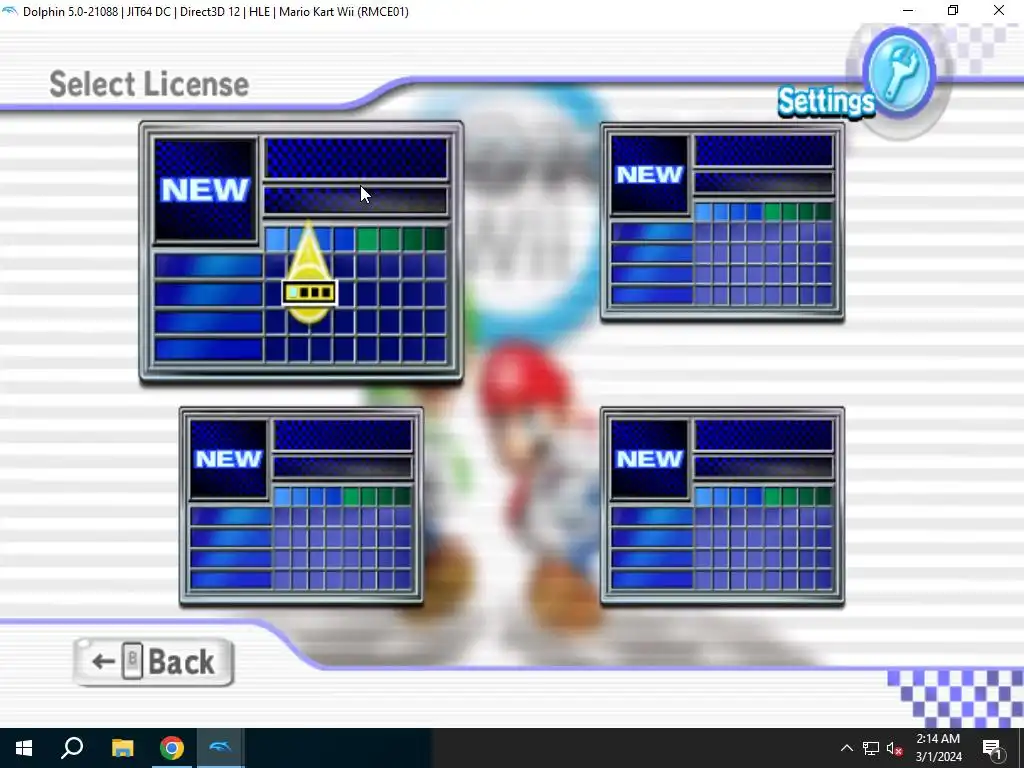Image resolution: width=1024 pixels, height=768 pixels.
Task: Open the Windows Start menu
Action: pyautogui.click(x=24, y=748)
